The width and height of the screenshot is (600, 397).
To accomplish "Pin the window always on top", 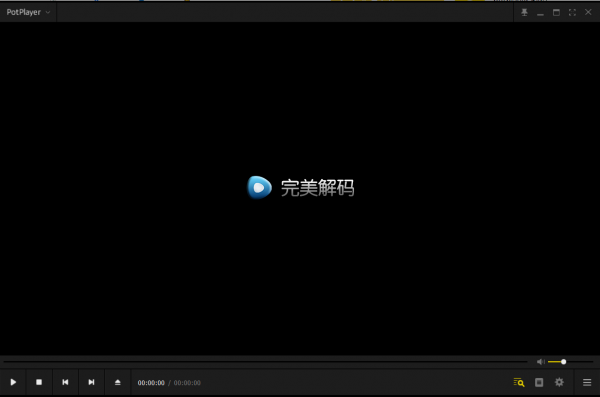I will click(x=524, y=13).
